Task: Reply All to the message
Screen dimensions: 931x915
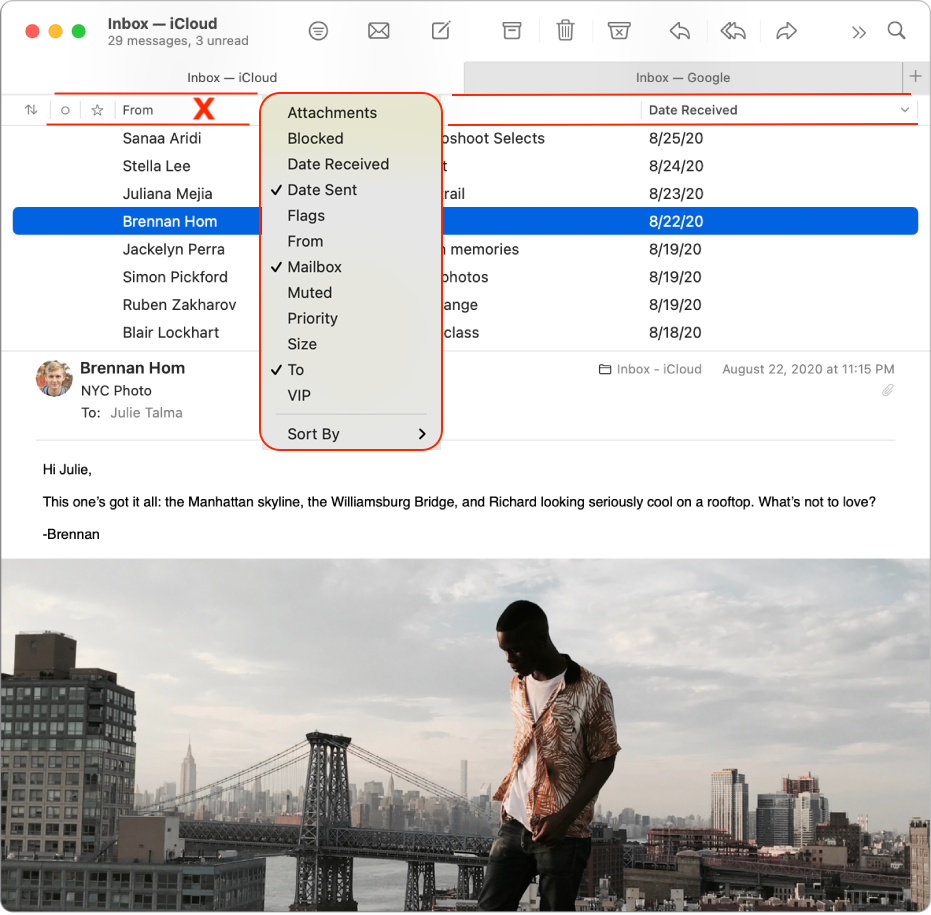Action: click(733, 30)
